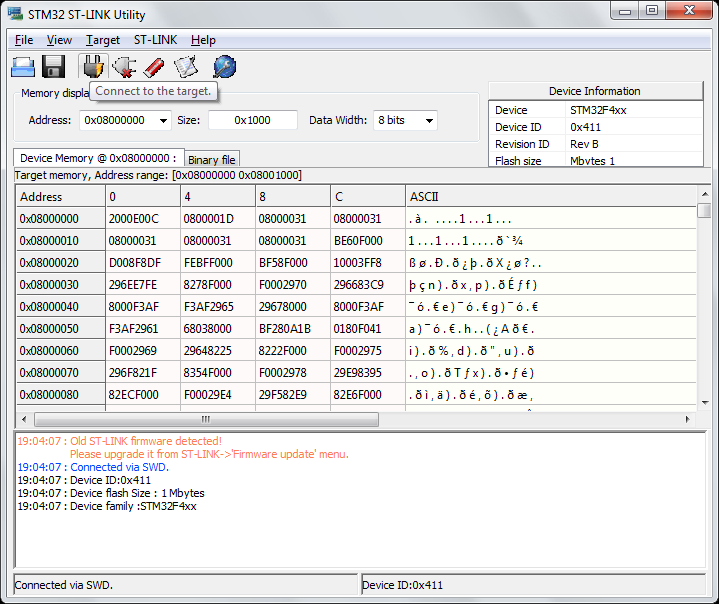This screenshot has width=719, height=604.
Task: Click the vertical scrollbar thumb in memory table
Action: 704,210
